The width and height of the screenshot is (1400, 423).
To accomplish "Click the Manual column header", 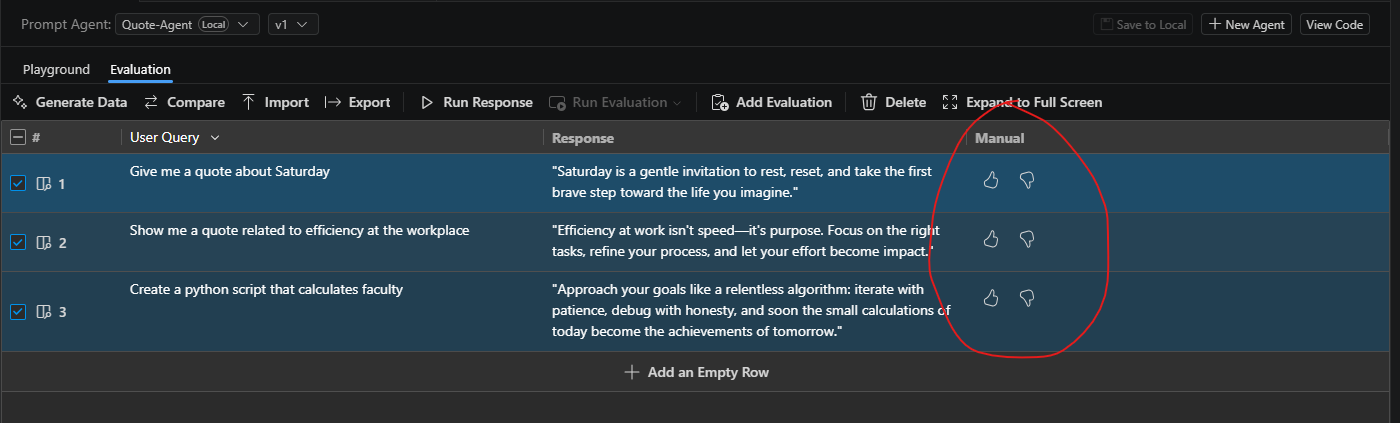I will [999, 138].
